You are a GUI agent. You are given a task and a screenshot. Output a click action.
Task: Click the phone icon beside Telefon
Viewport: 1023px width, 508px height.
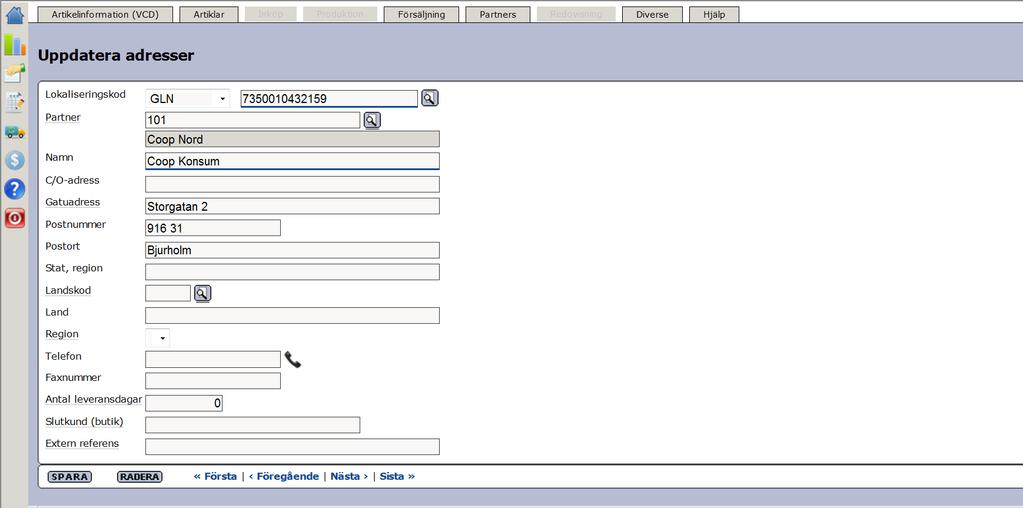tap(293, 359)
